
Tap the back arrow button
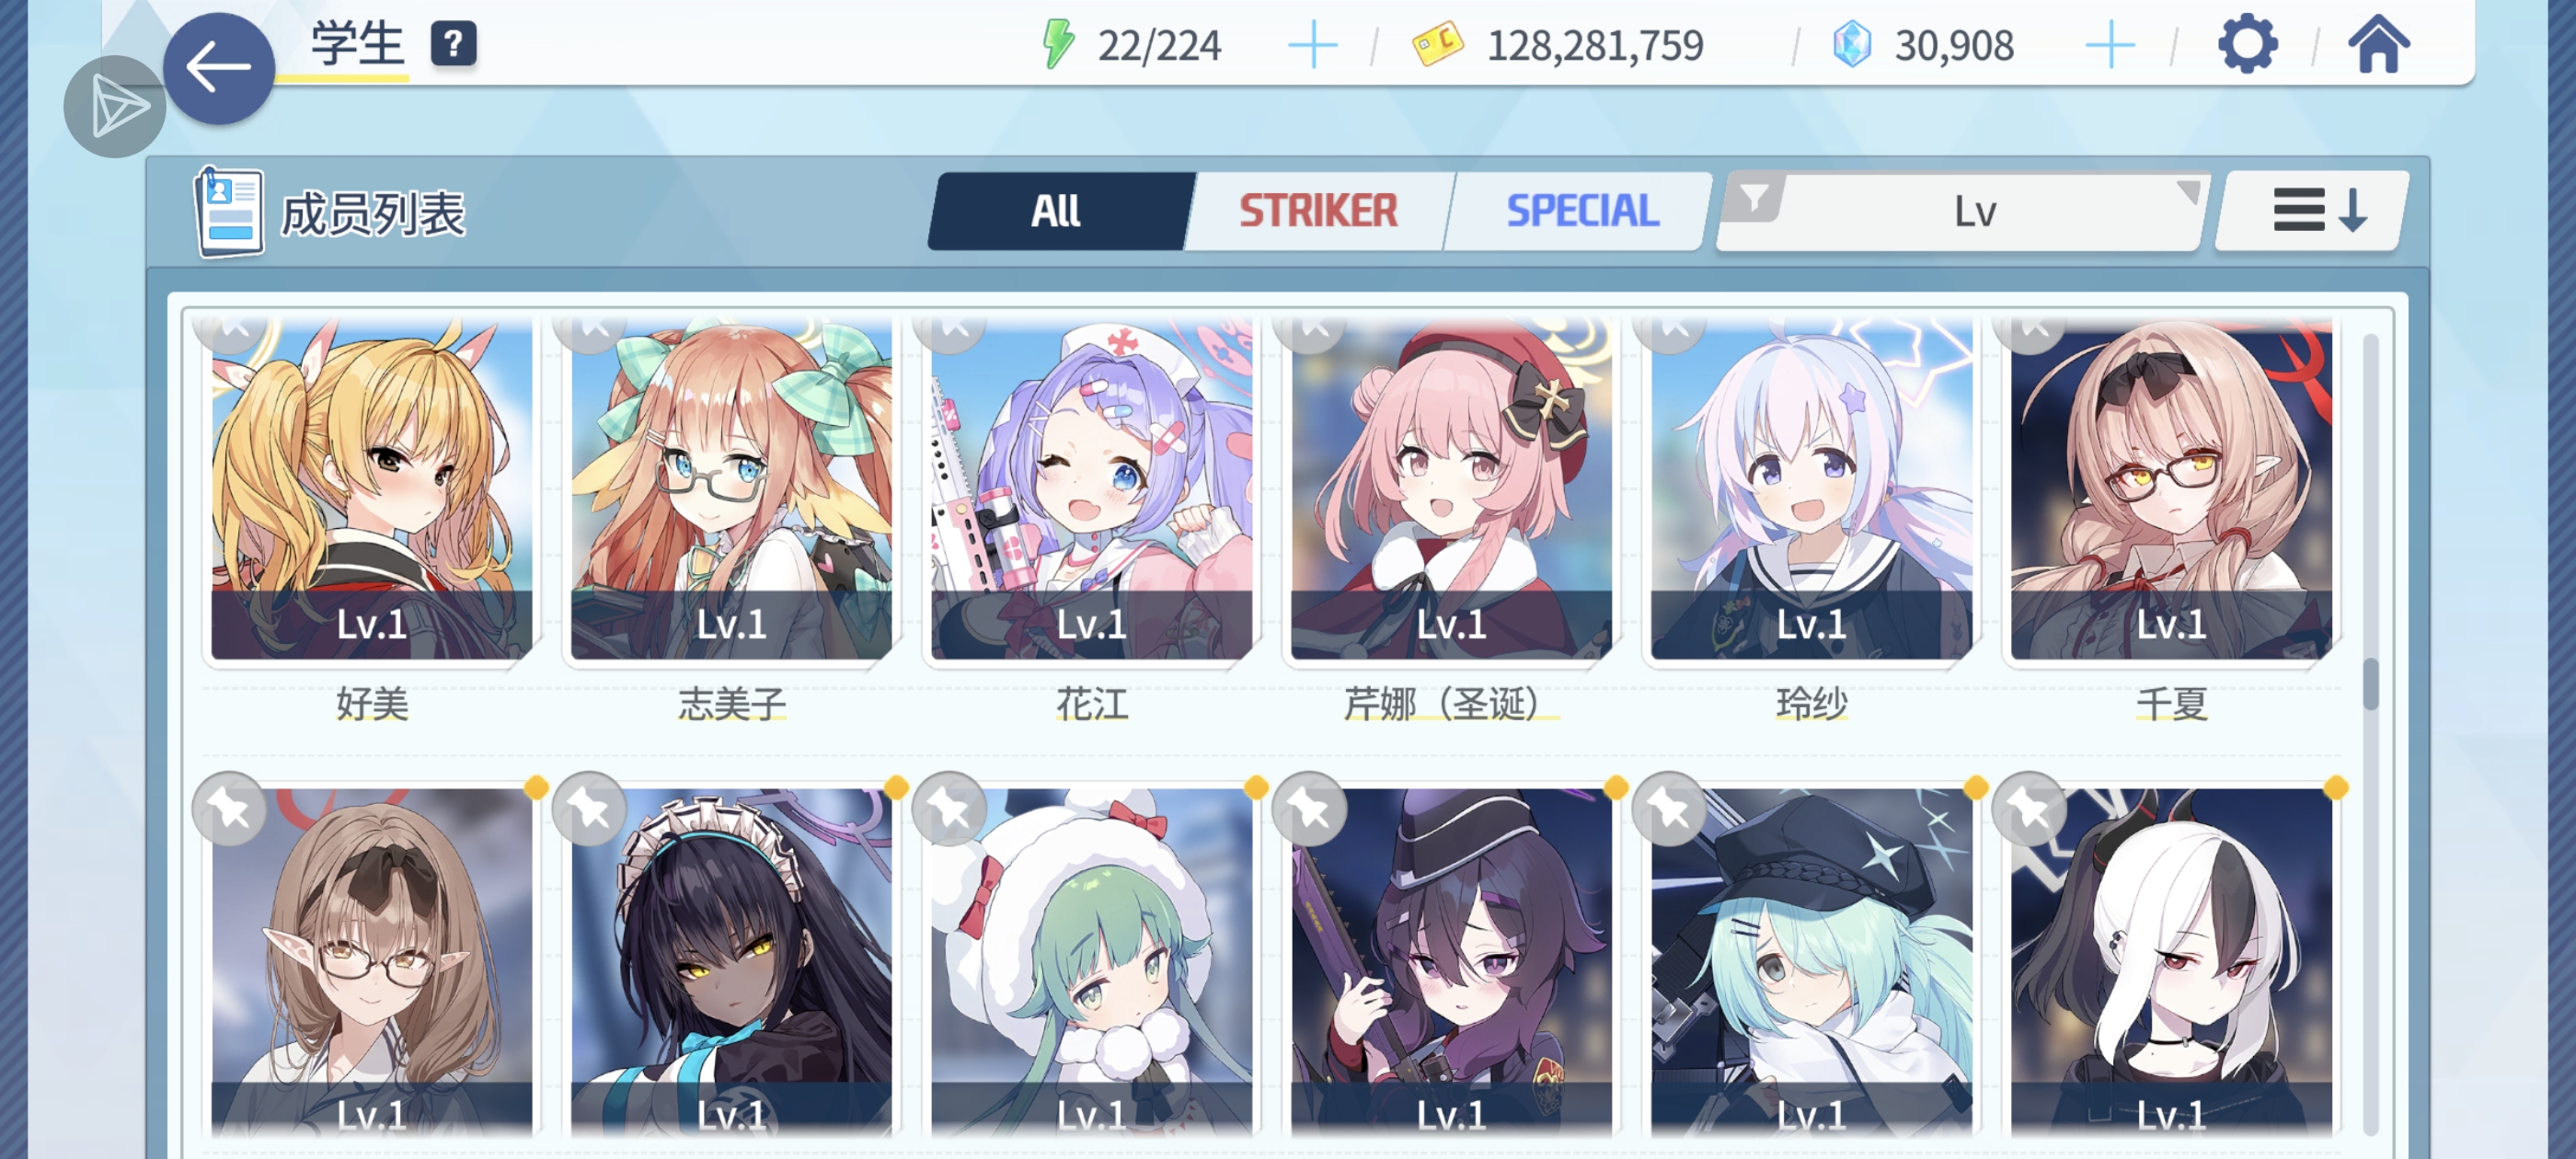[x=218, y=68]
